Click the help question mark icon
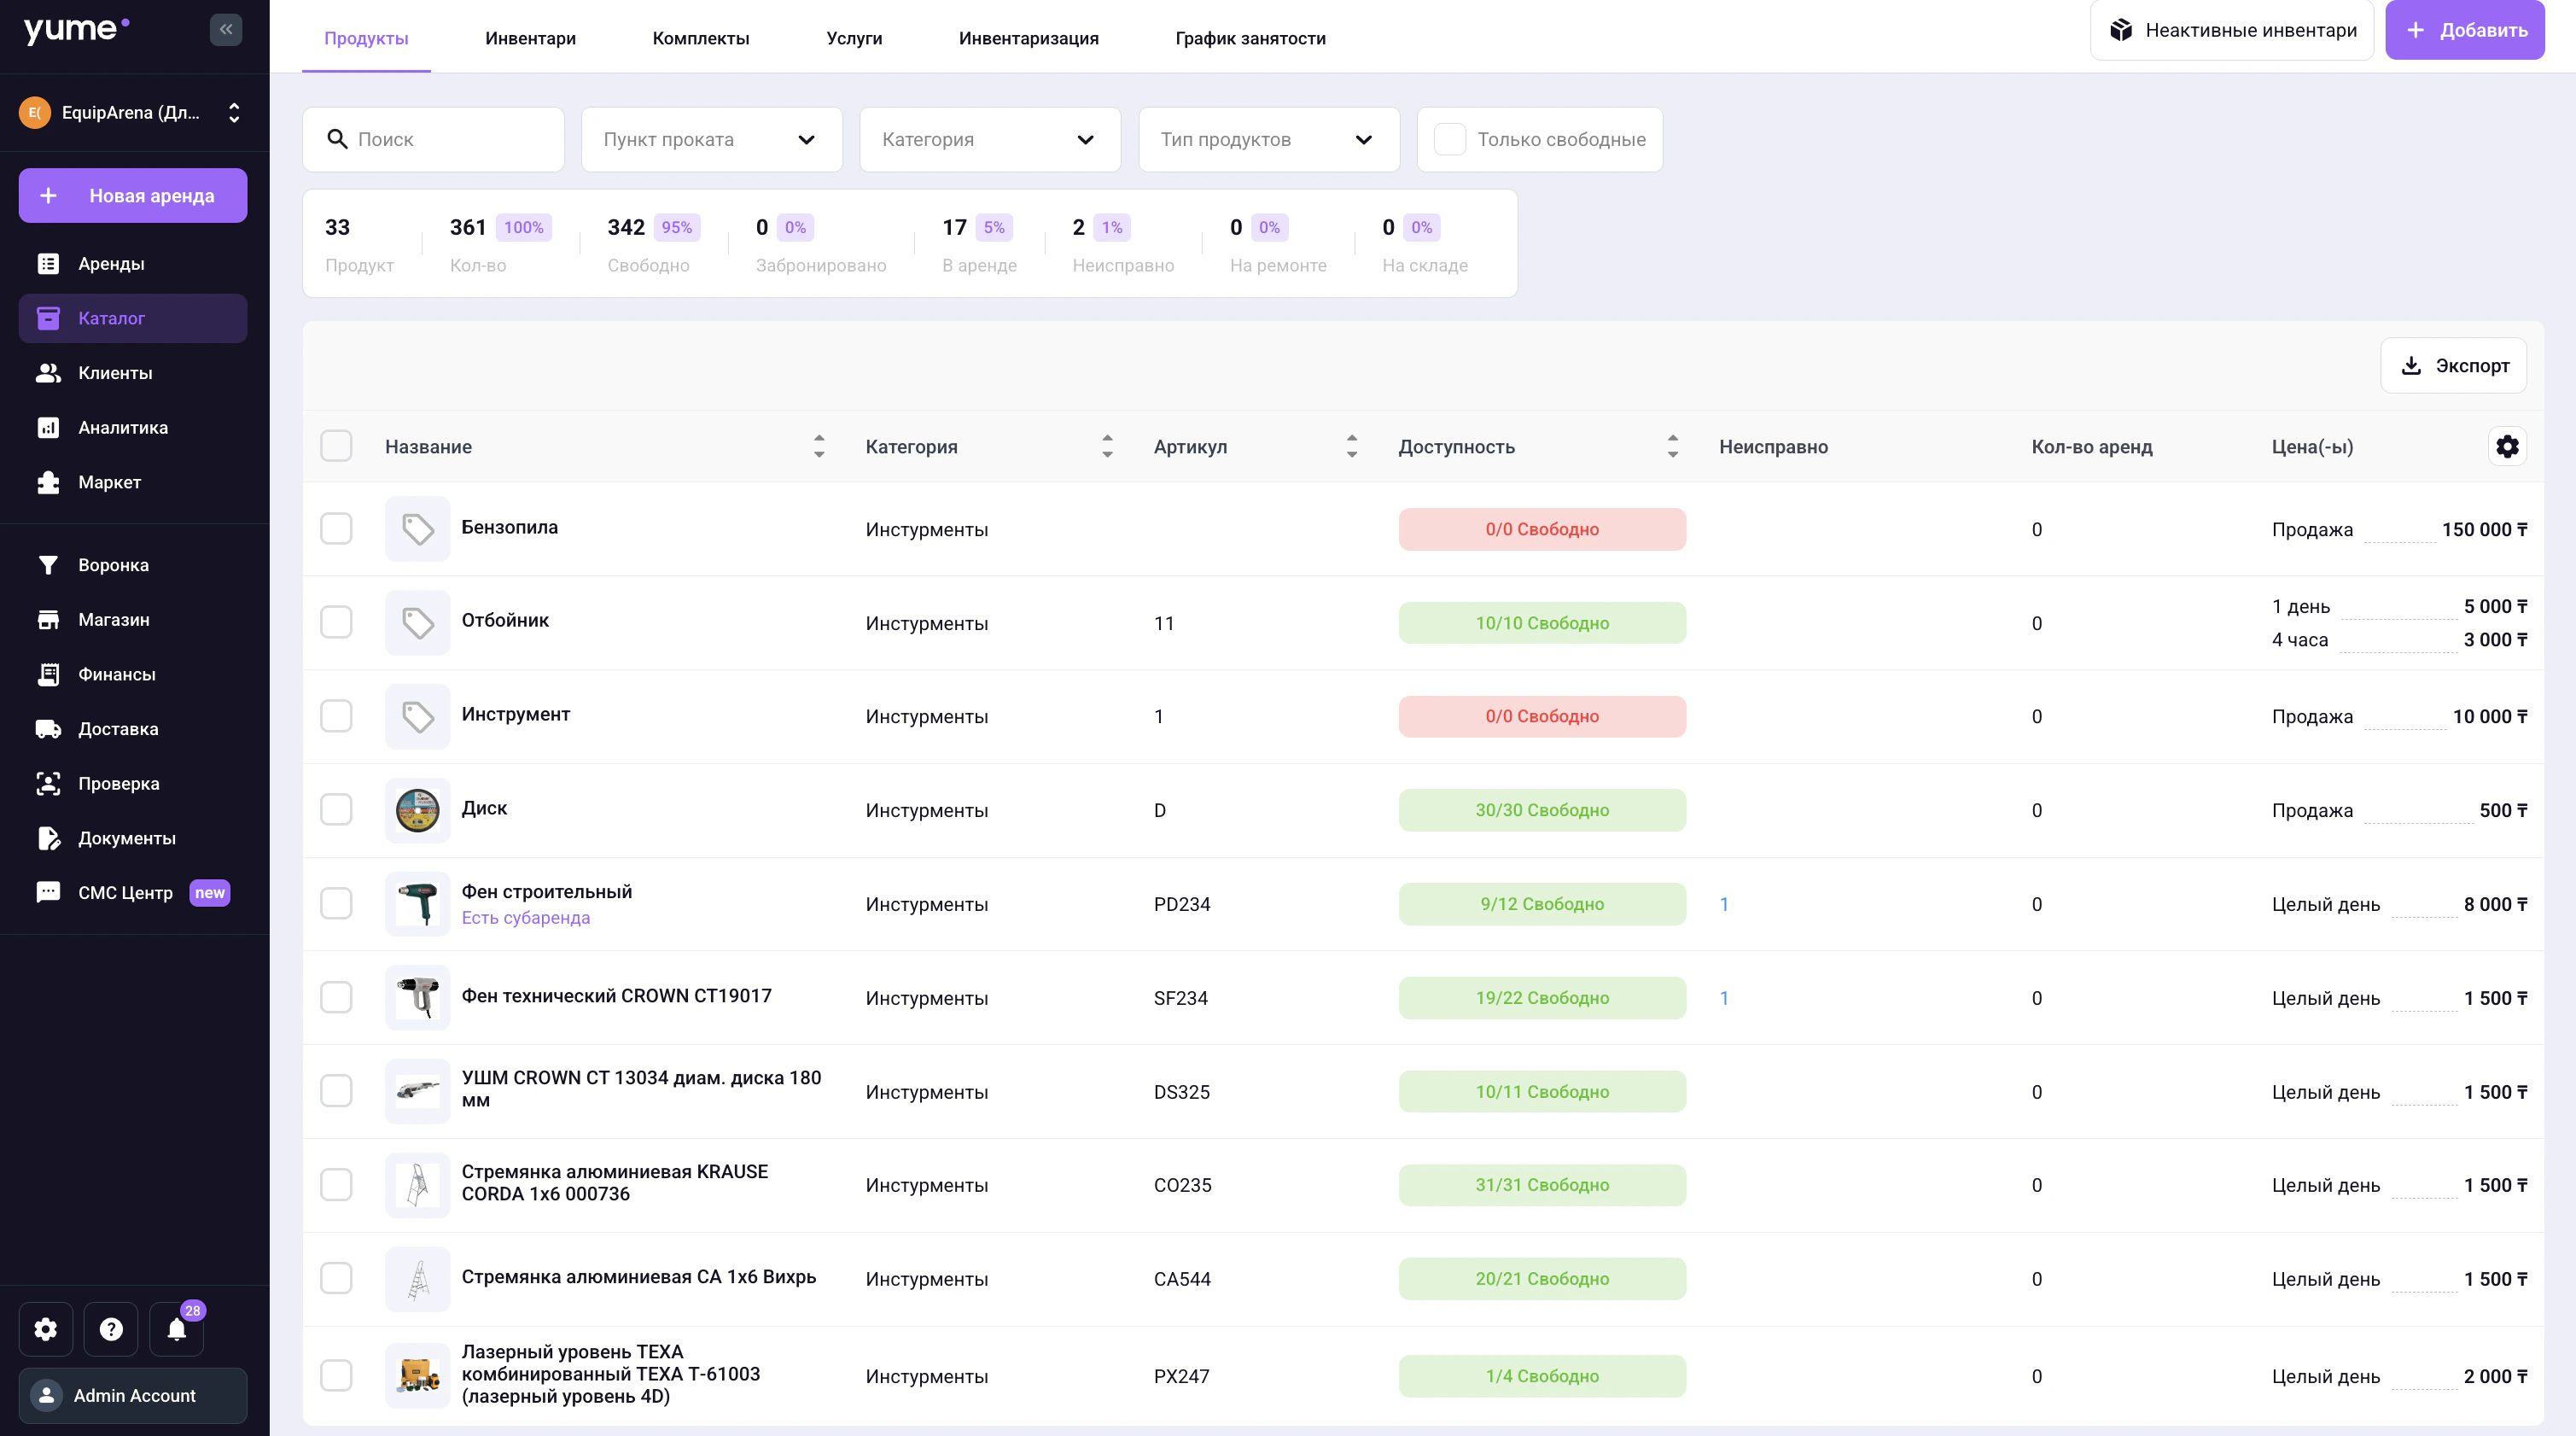2576x1436 pixels. (x=111, y=1329)
